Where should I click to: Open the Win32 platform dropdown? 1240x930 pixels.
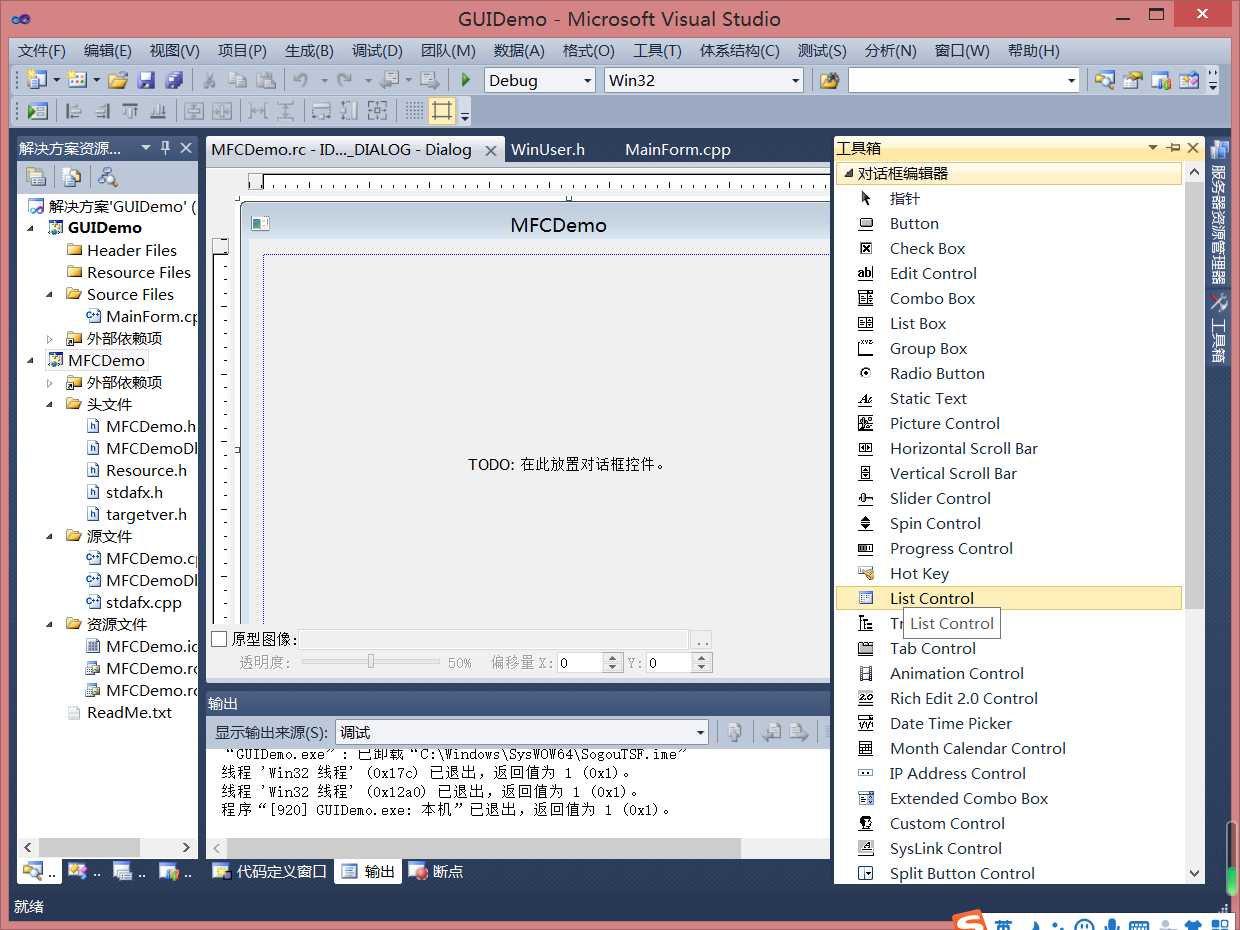795,81
